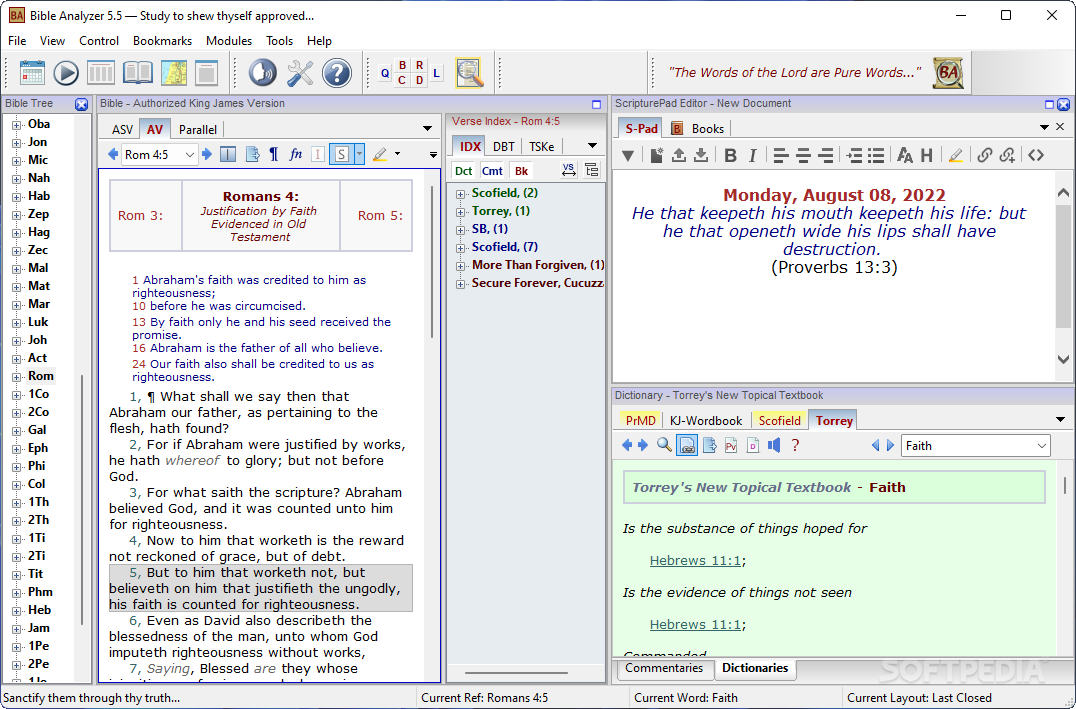Click the export verse page icon in Bible toolbar
This screenshot has height=709, width=1076.
point(252,154)
